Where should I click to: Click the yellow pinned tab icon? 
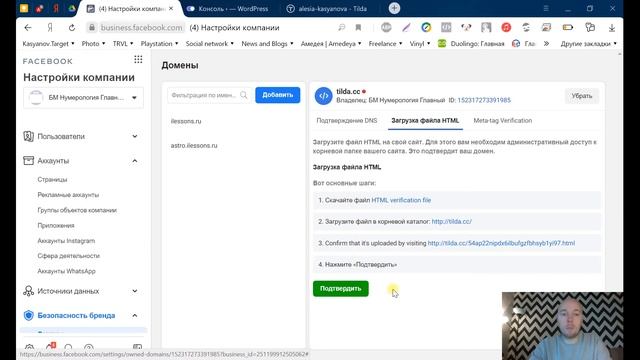click(x=24, y=8)
